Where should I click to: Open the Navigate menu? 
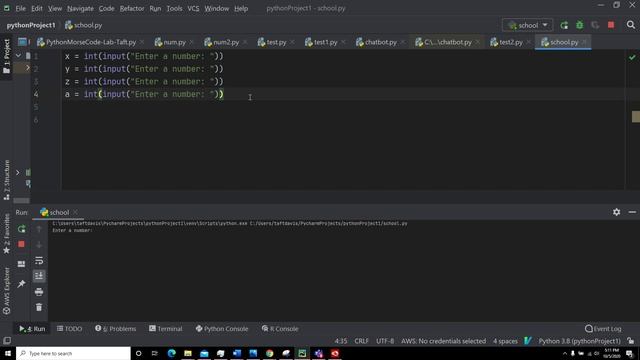tap(80, 8)
